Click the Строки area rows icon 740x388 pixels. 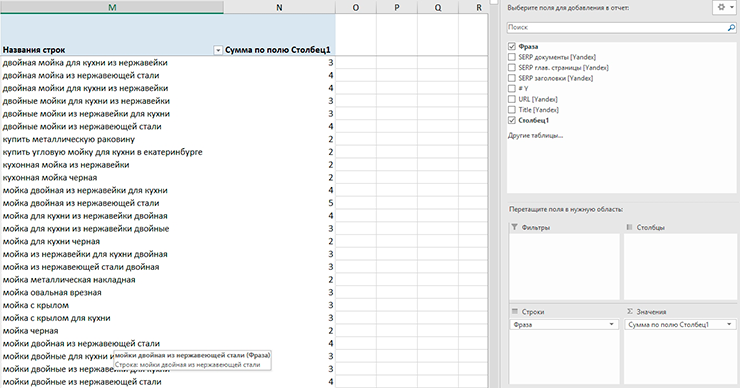click(x=514, y=312)
